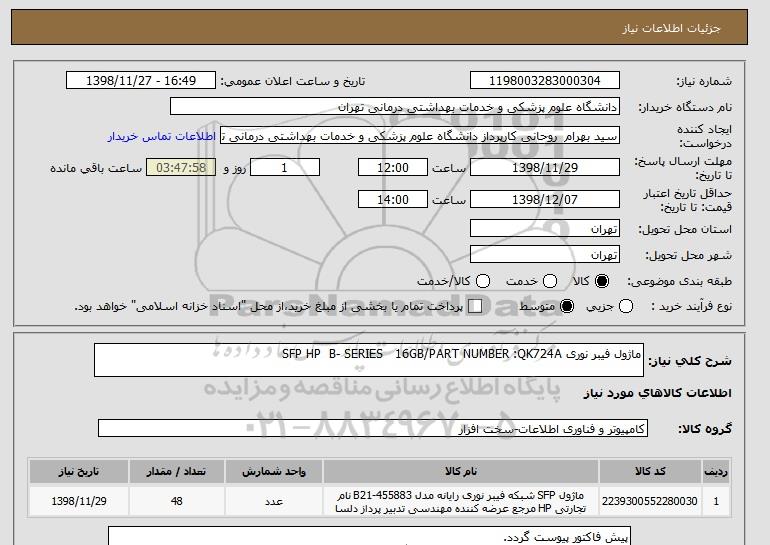Click the request creator name field
The image size is (770, 545).
point(420,136)
